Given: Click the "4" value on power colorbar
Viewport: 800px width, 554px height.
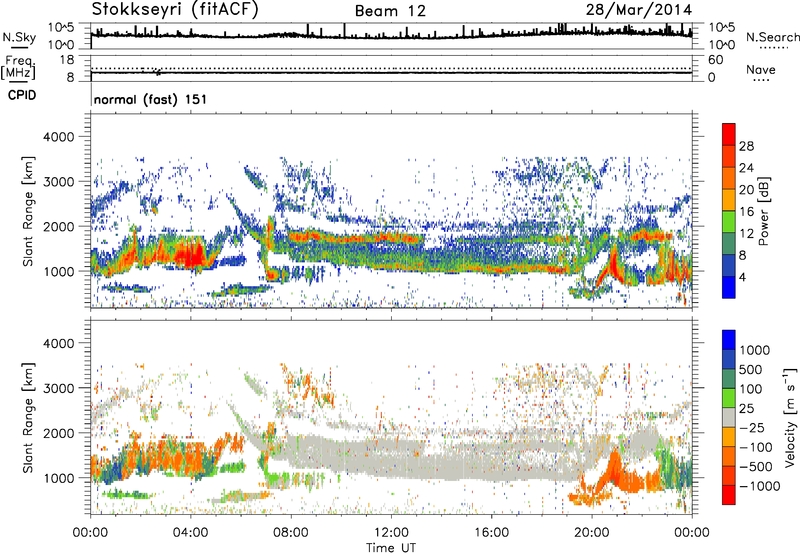Looking at the screenshot, I should click(742, 277).
